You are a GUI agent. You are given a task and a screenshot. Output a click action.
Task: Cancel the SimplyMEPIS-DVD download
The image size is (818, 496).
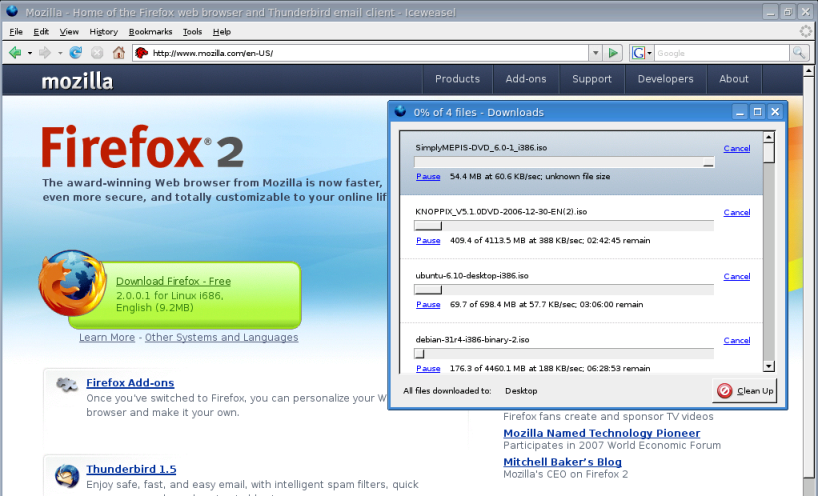[737, 149]
